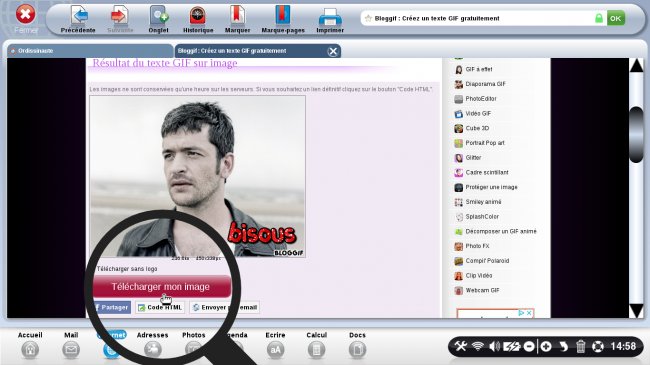
Task: Close the Bloggif tab
Action: (x=332, y=51)
